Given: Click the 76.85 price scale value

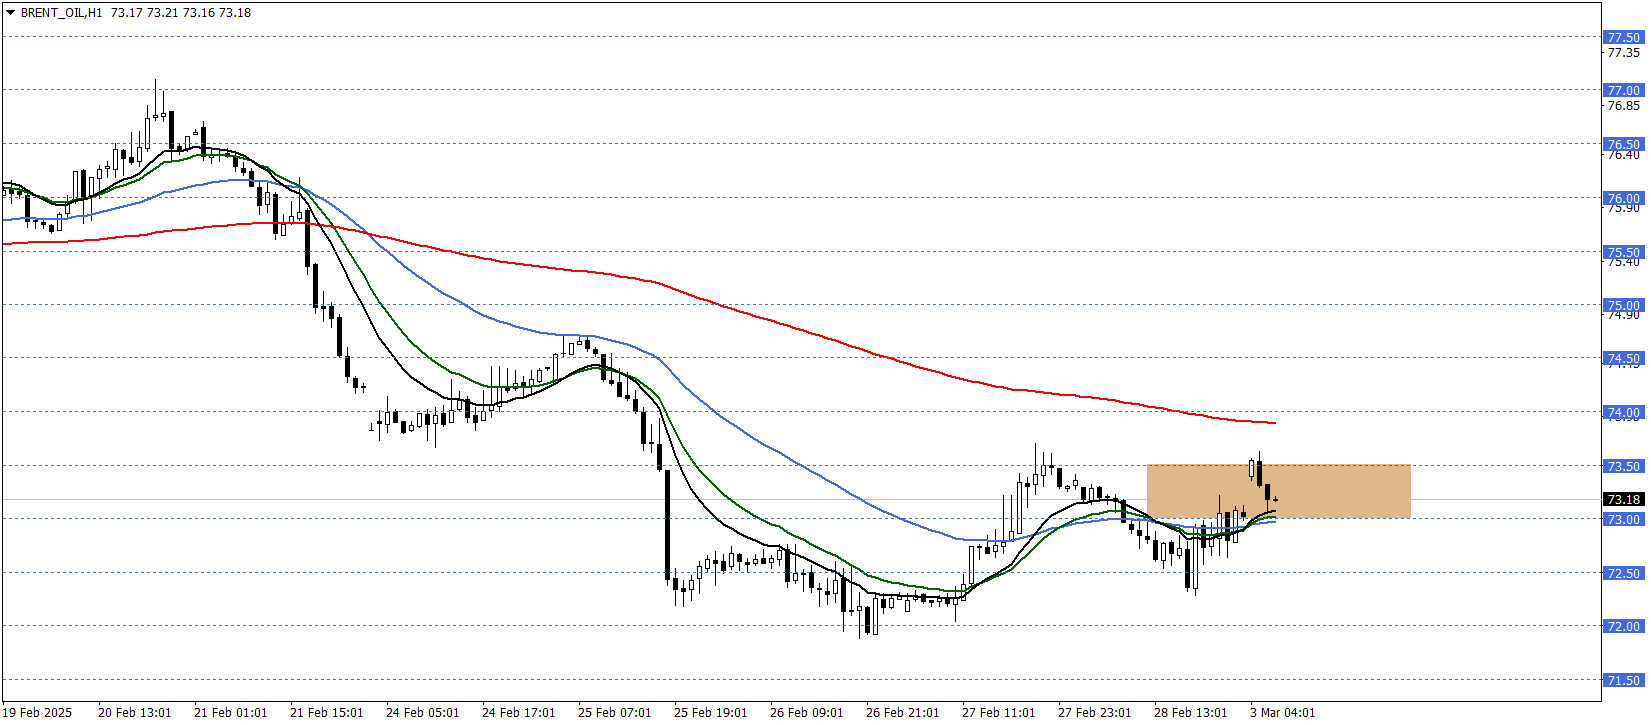Looking at the screenshot, I should (1623, 105).
